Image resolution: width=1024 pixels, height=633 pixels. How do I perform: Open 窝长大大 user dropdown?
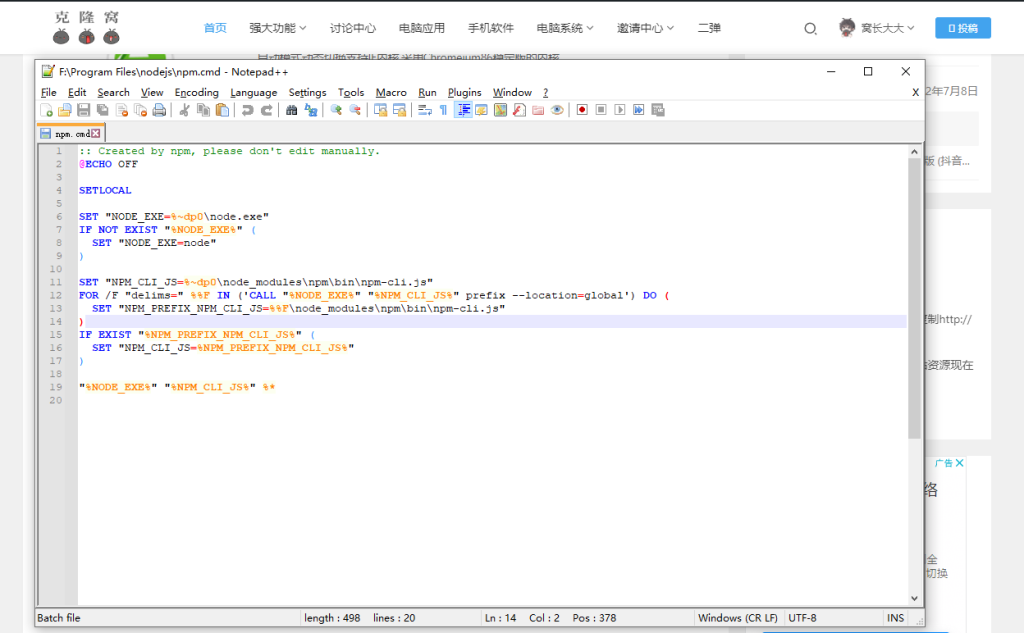(877, 28)
